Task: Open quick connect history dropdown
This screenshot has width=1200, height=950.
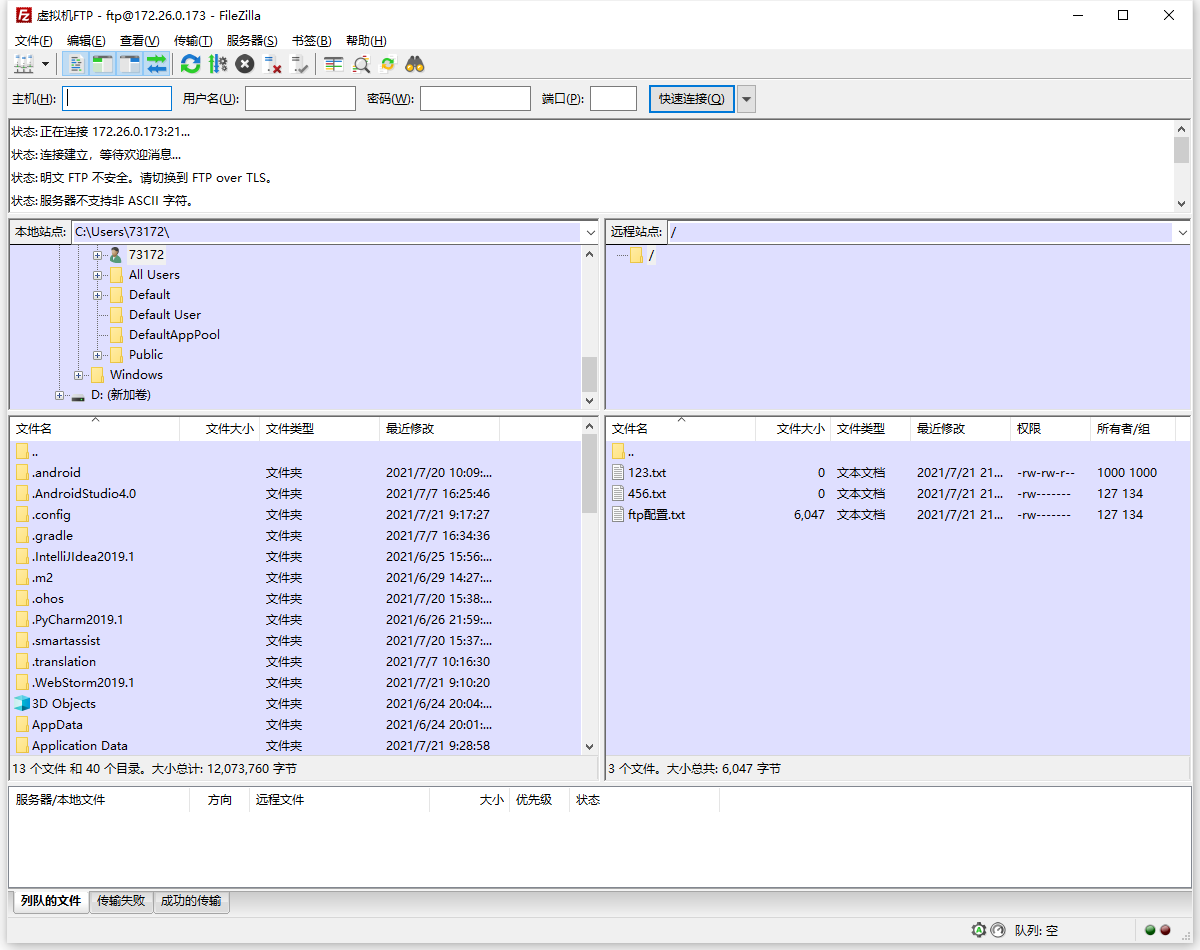Action: pyautogui.click(x=746, y=98)
